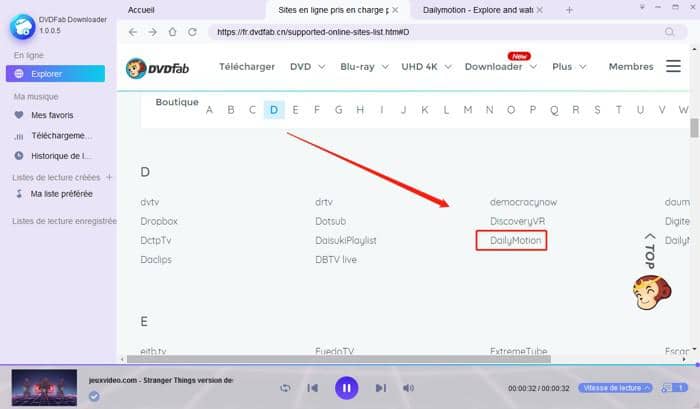Image resolution: width=700 pixels, height=409 pixels.
Task: Switch to the Accueil tab
Action: (x=141, y=10)
